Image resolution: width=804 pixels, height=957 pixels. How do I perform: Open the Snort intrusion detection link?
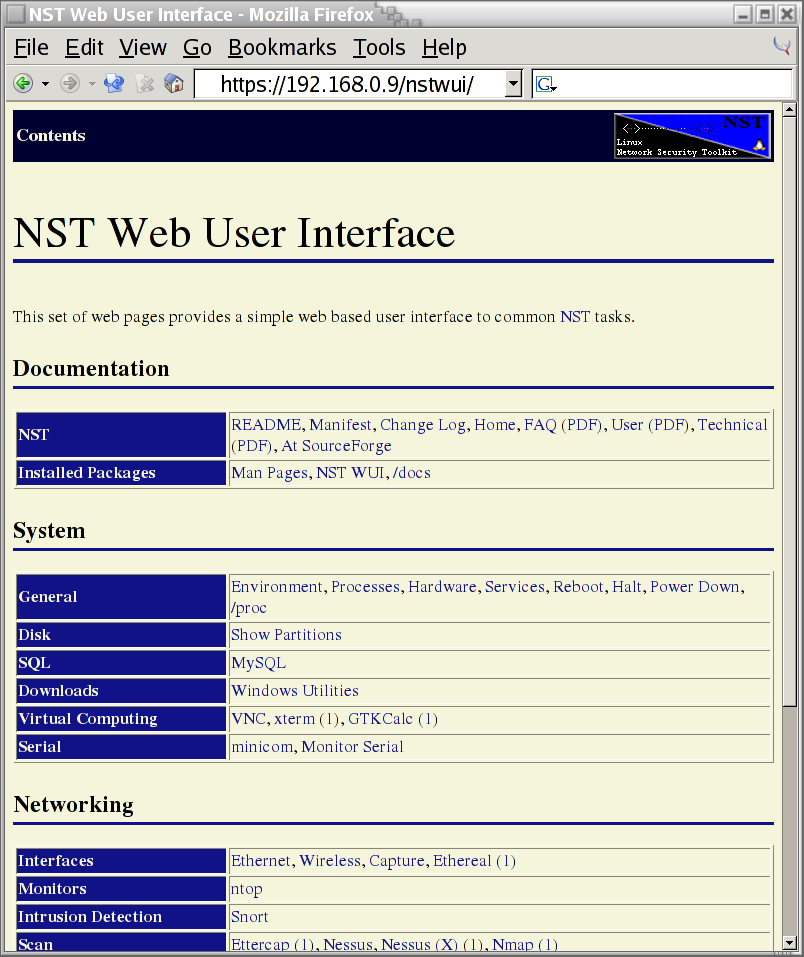(x=249, y=917)
